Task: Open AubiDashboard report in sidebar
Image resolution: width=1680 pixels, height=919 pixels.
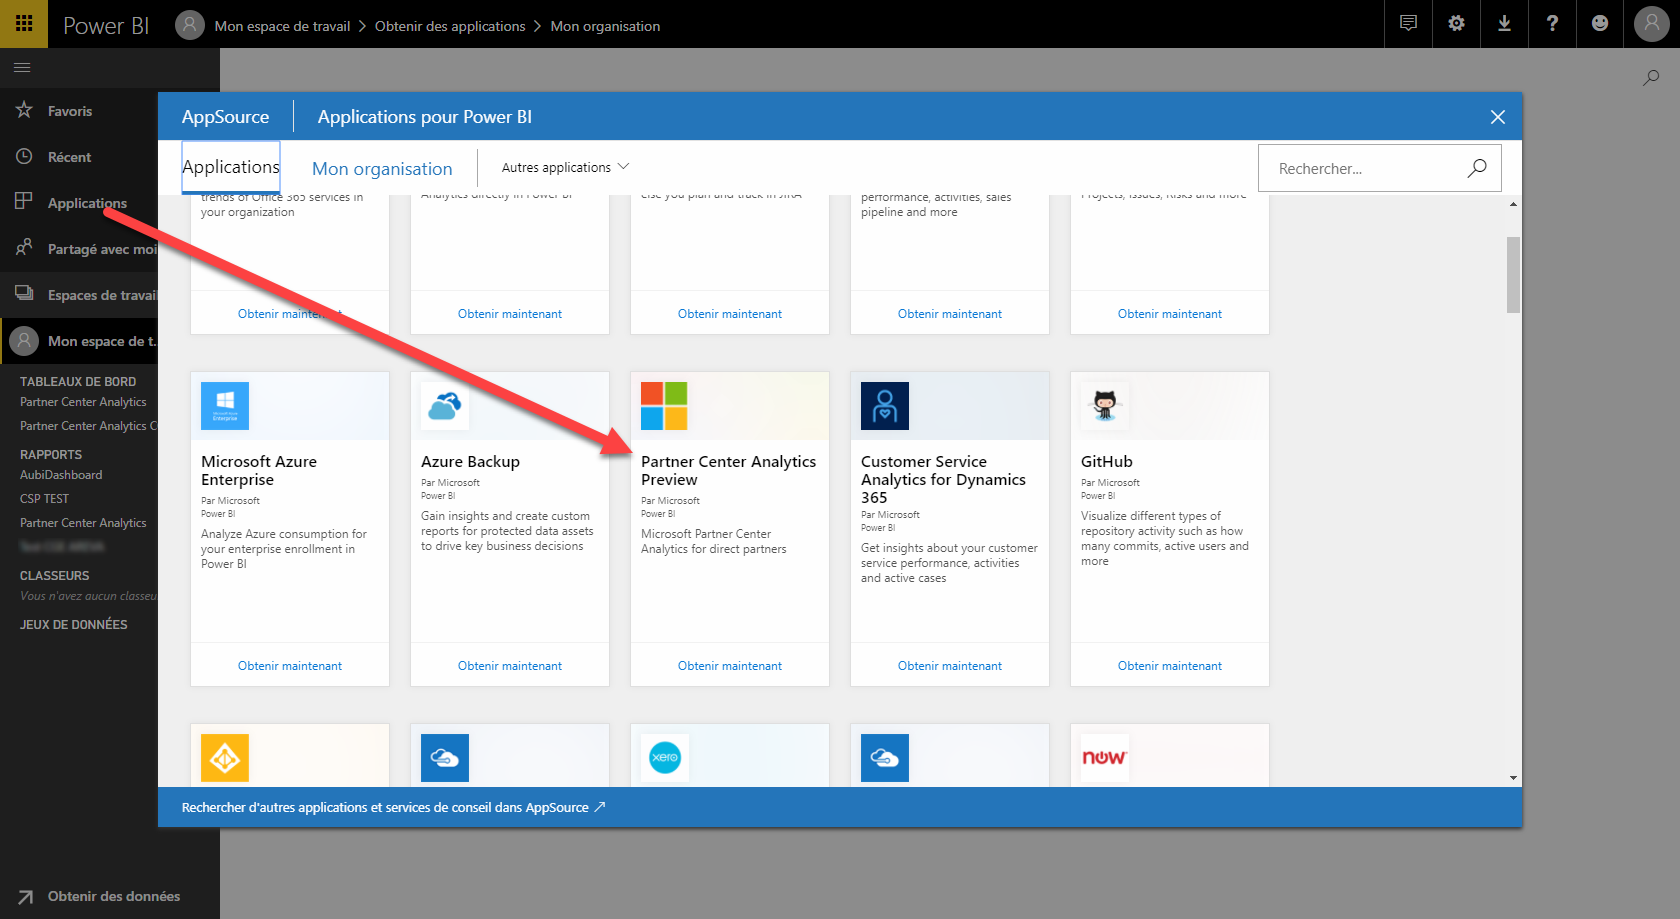Action: tap(61, 475)
